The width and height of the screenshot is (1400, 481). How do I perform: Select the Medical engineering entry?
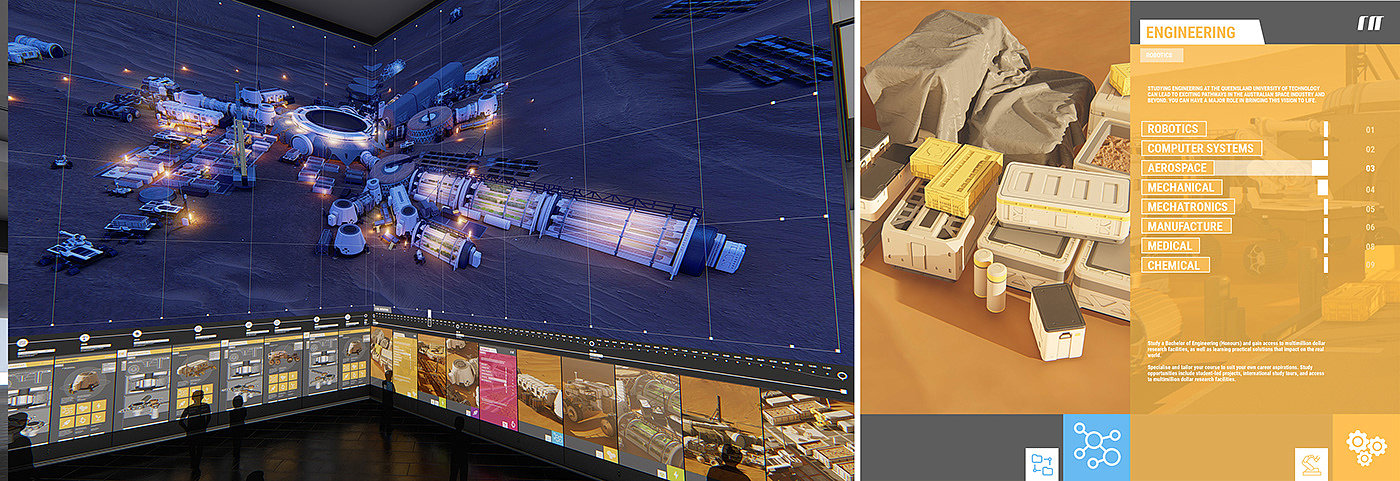coord(1170,246)
